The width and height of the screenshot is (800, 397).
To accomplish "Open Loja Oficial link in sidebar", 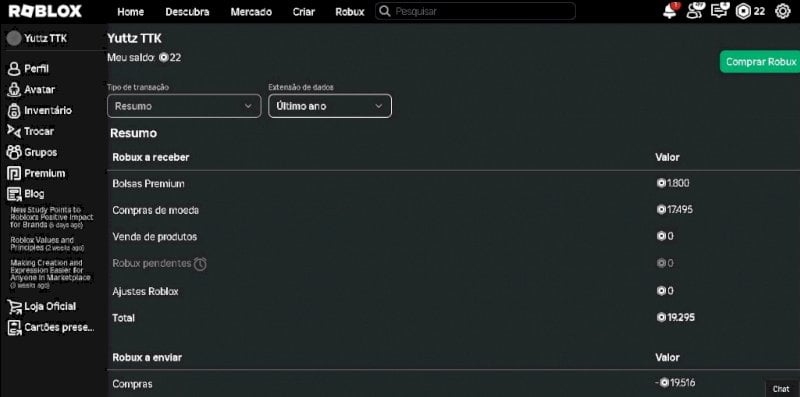I will click(x=50, y=307).
